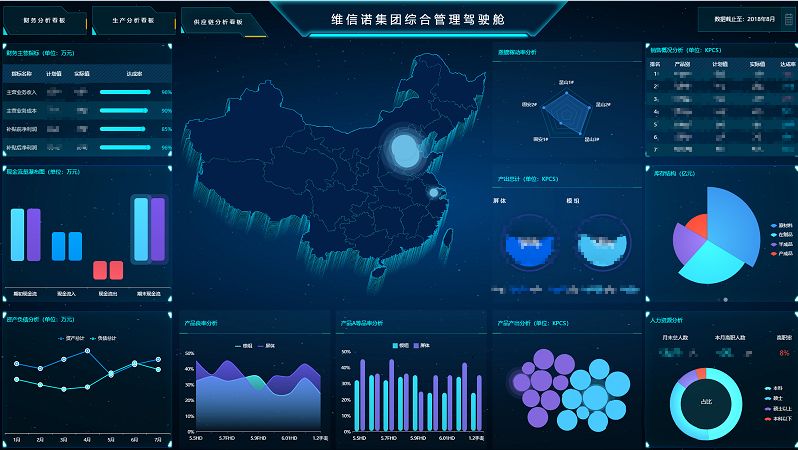Click the 固安1# radar point
This screenshot has height=450, width=798.
tap(561, 123)
